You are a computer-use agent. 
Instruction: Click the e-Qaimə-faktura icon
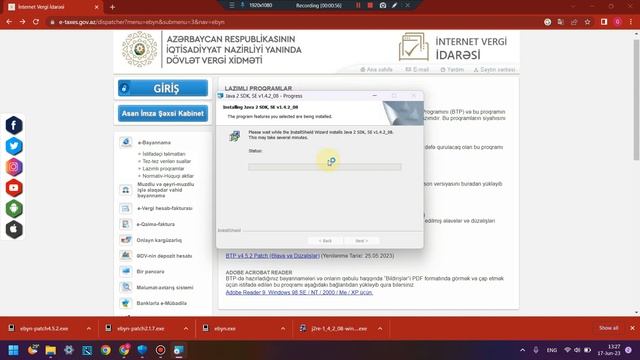tap(126, 224)
